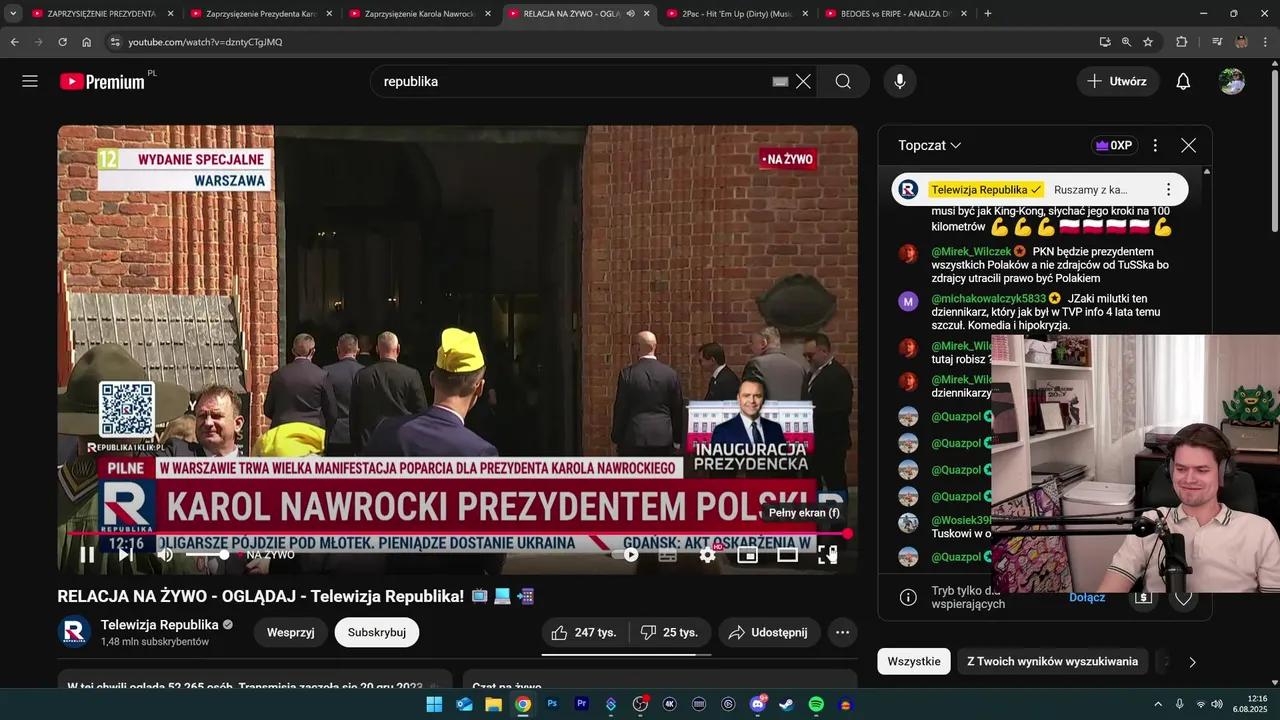Like the video, 247 tys.

[x=585, y=632]
